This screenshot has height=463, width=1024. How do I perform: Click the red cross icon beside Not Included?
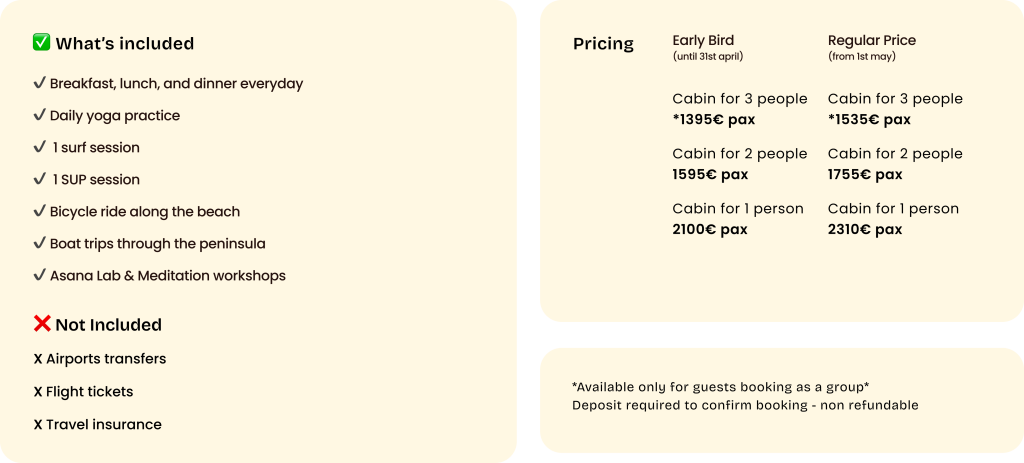pos(42,324)
